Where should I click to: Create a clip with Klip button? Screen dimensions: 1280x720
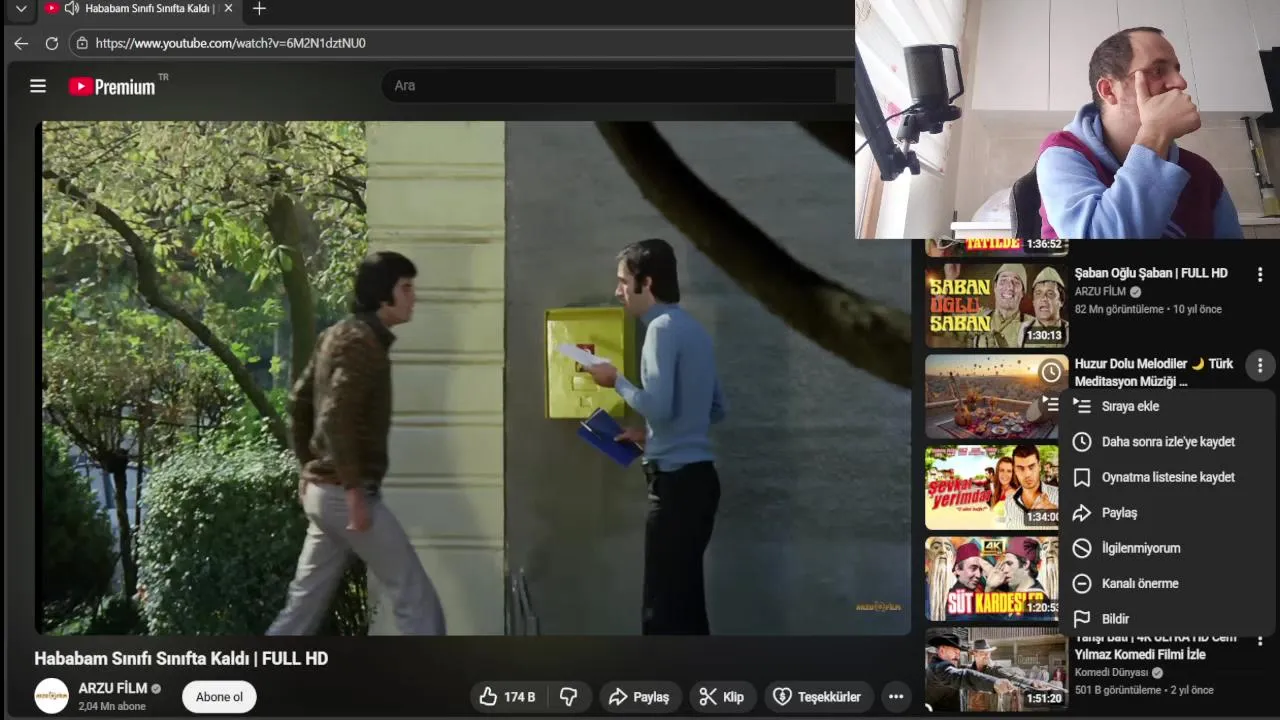pos(722,697)
